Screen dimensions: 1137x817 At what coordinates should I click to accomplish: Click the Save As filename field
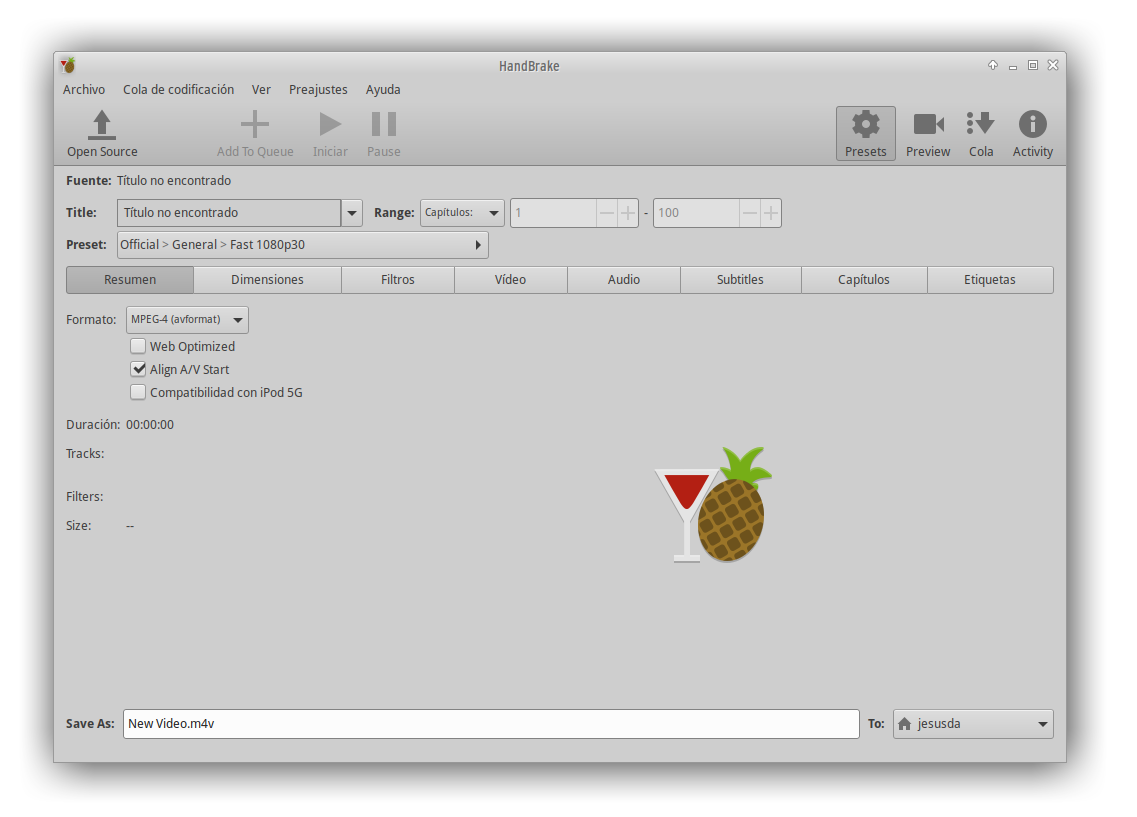[x=490, y=724]
